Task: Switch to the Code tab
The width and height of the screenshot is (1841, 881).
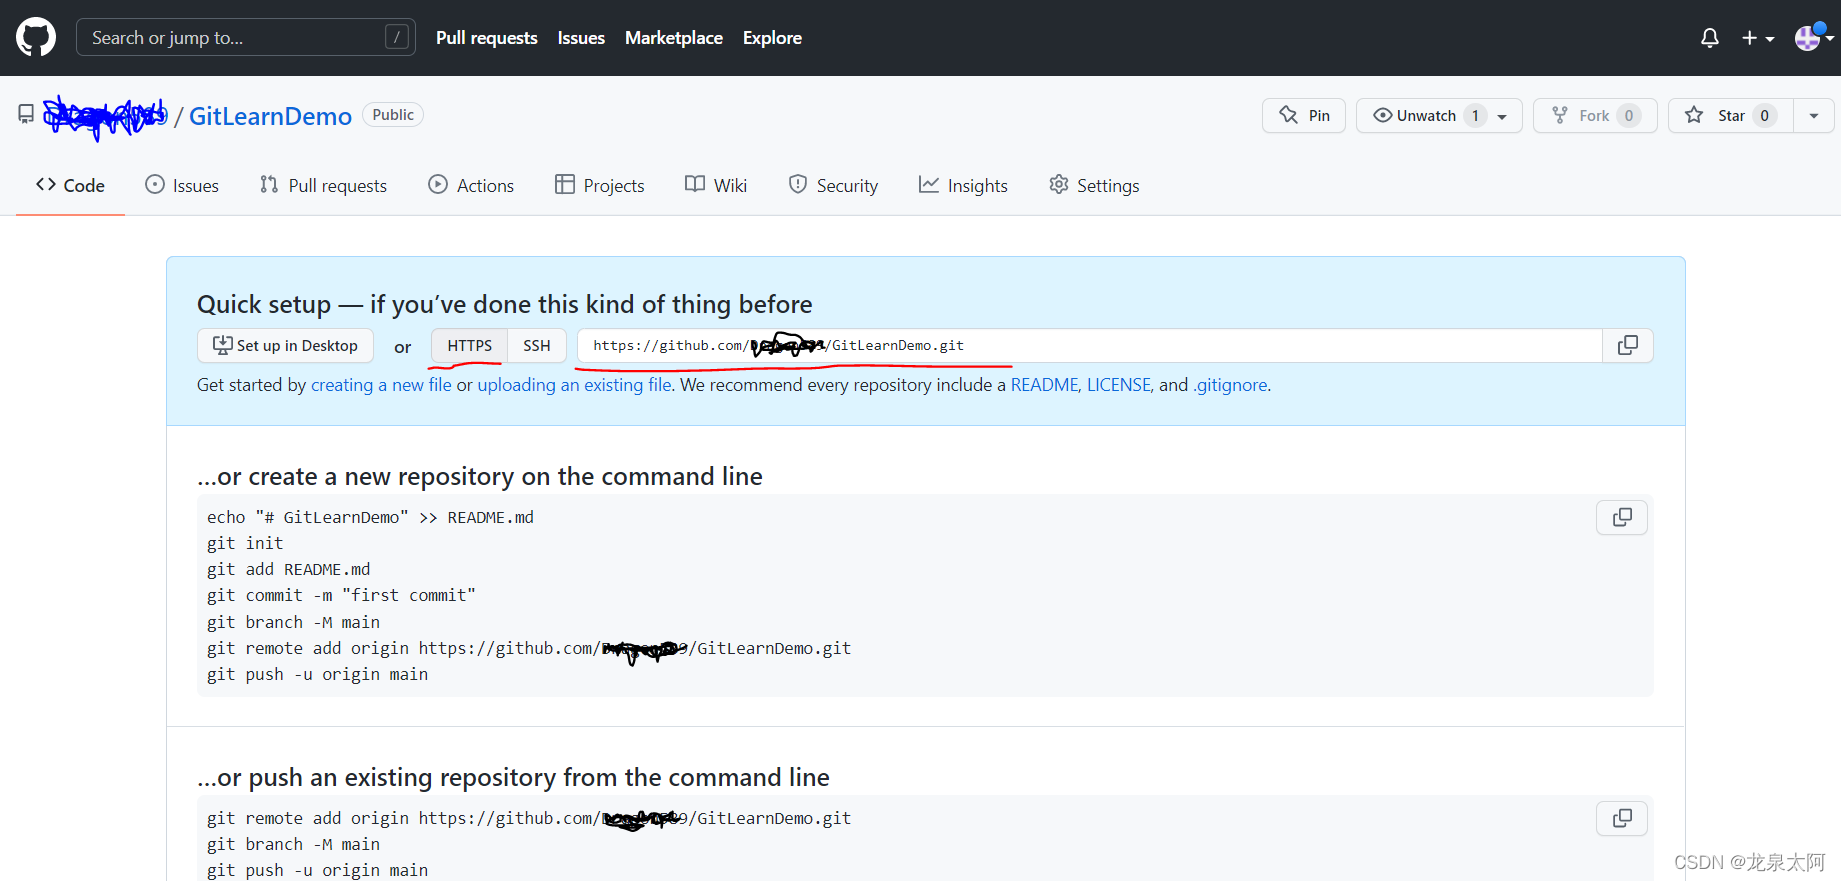Action: (x=70, y=185)
